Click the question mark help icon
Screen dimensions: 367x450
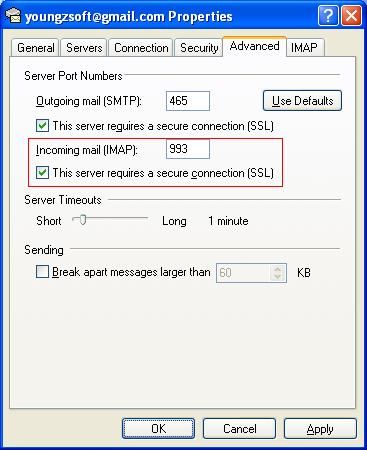point(328,15)
